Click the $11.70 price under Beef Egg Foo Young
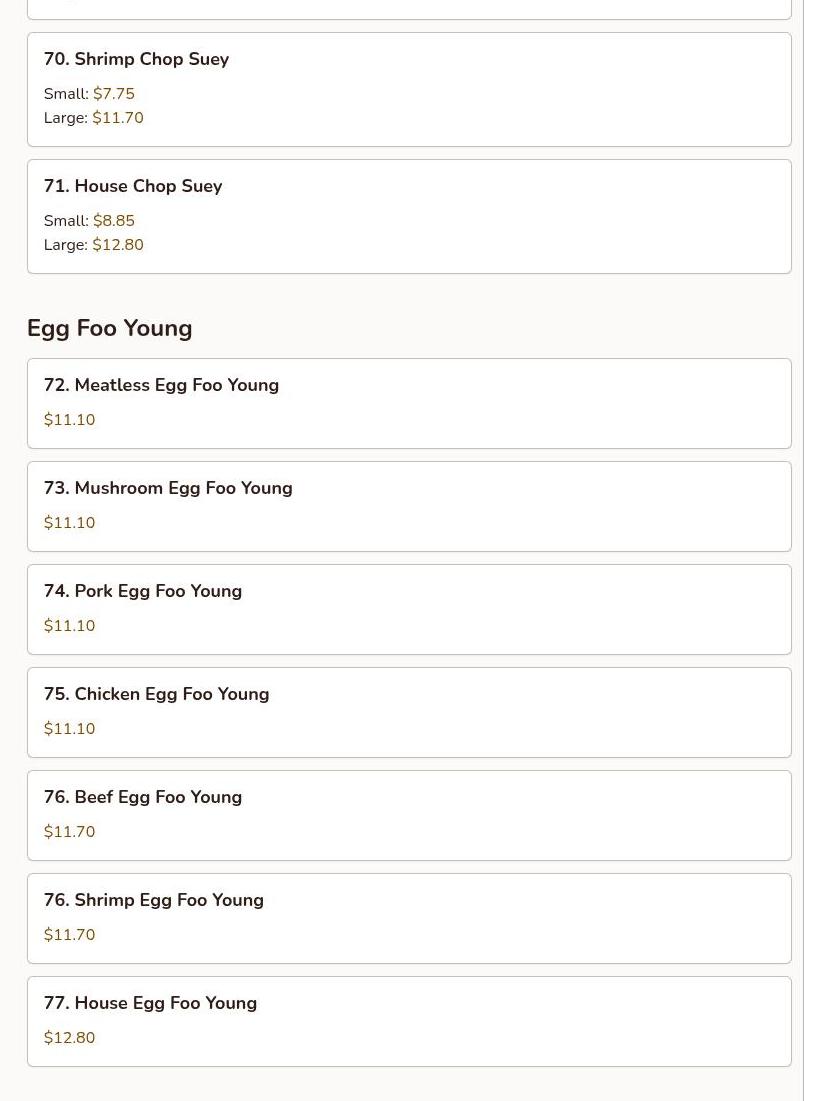The height and width of the screenshot is (1101, 824). (69, 832)
